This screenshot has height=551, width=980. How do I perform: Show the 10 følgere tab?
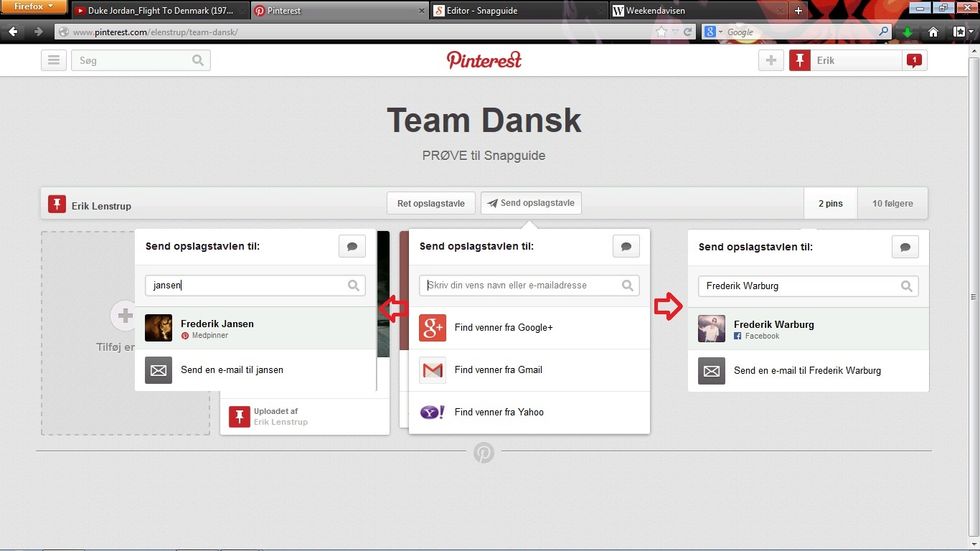click(892, 203)
